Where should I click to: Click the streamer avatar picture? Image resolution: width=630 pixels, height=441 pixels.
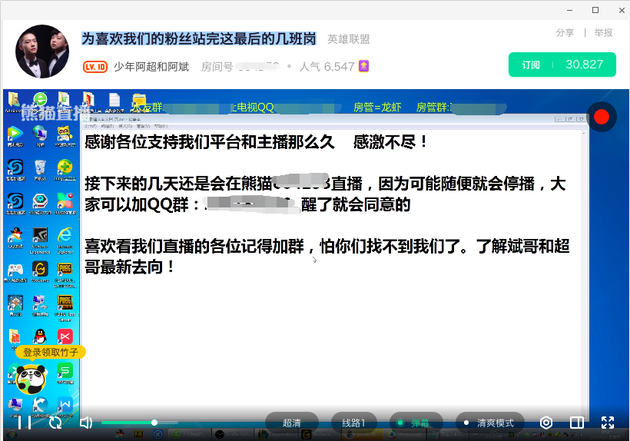click(42, 53)
